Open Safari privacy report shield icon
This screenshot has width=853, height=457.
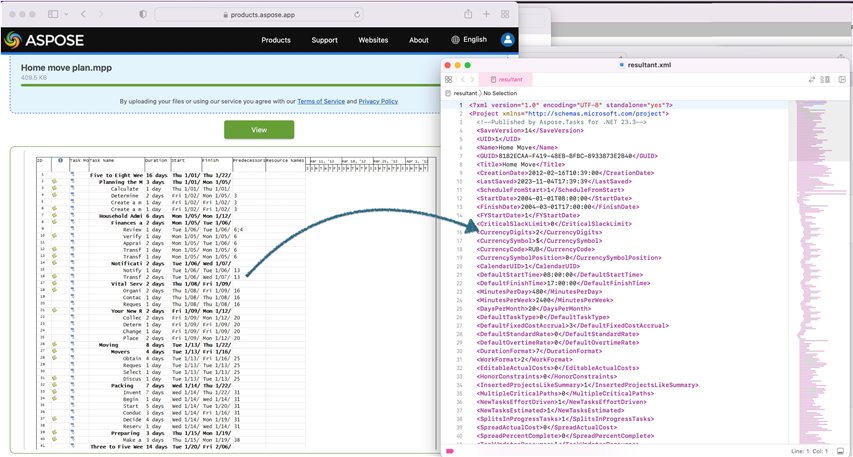pos(143,15)
